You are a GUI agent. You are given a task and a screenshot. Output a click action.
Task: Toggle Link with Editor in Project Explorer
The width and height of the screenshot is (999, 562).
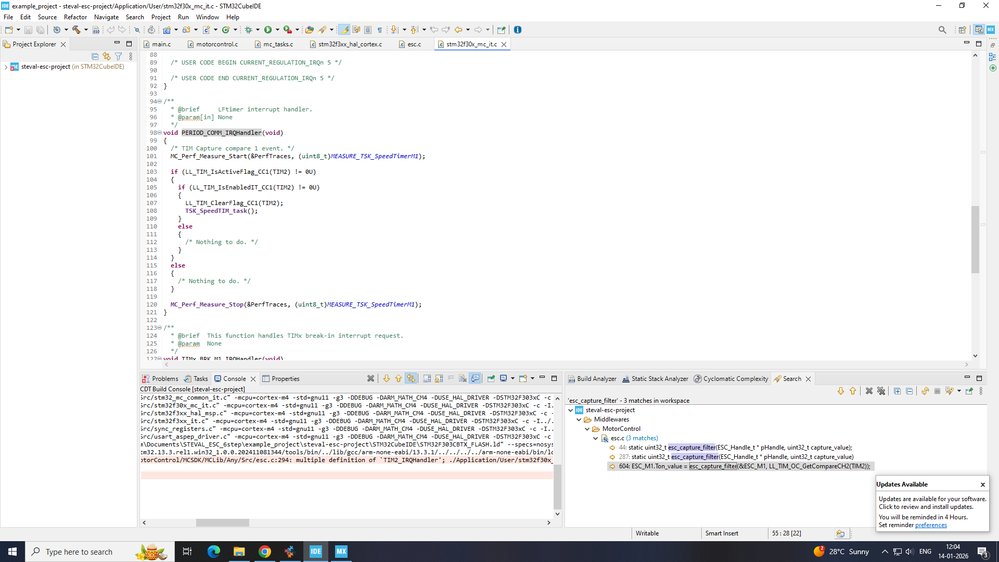click(106, 56)
